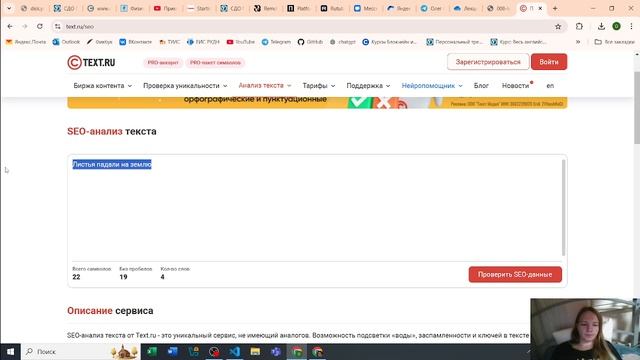Open the chatgpt bookmark
This screenshot has width=640, height=360.
[342, 42]
